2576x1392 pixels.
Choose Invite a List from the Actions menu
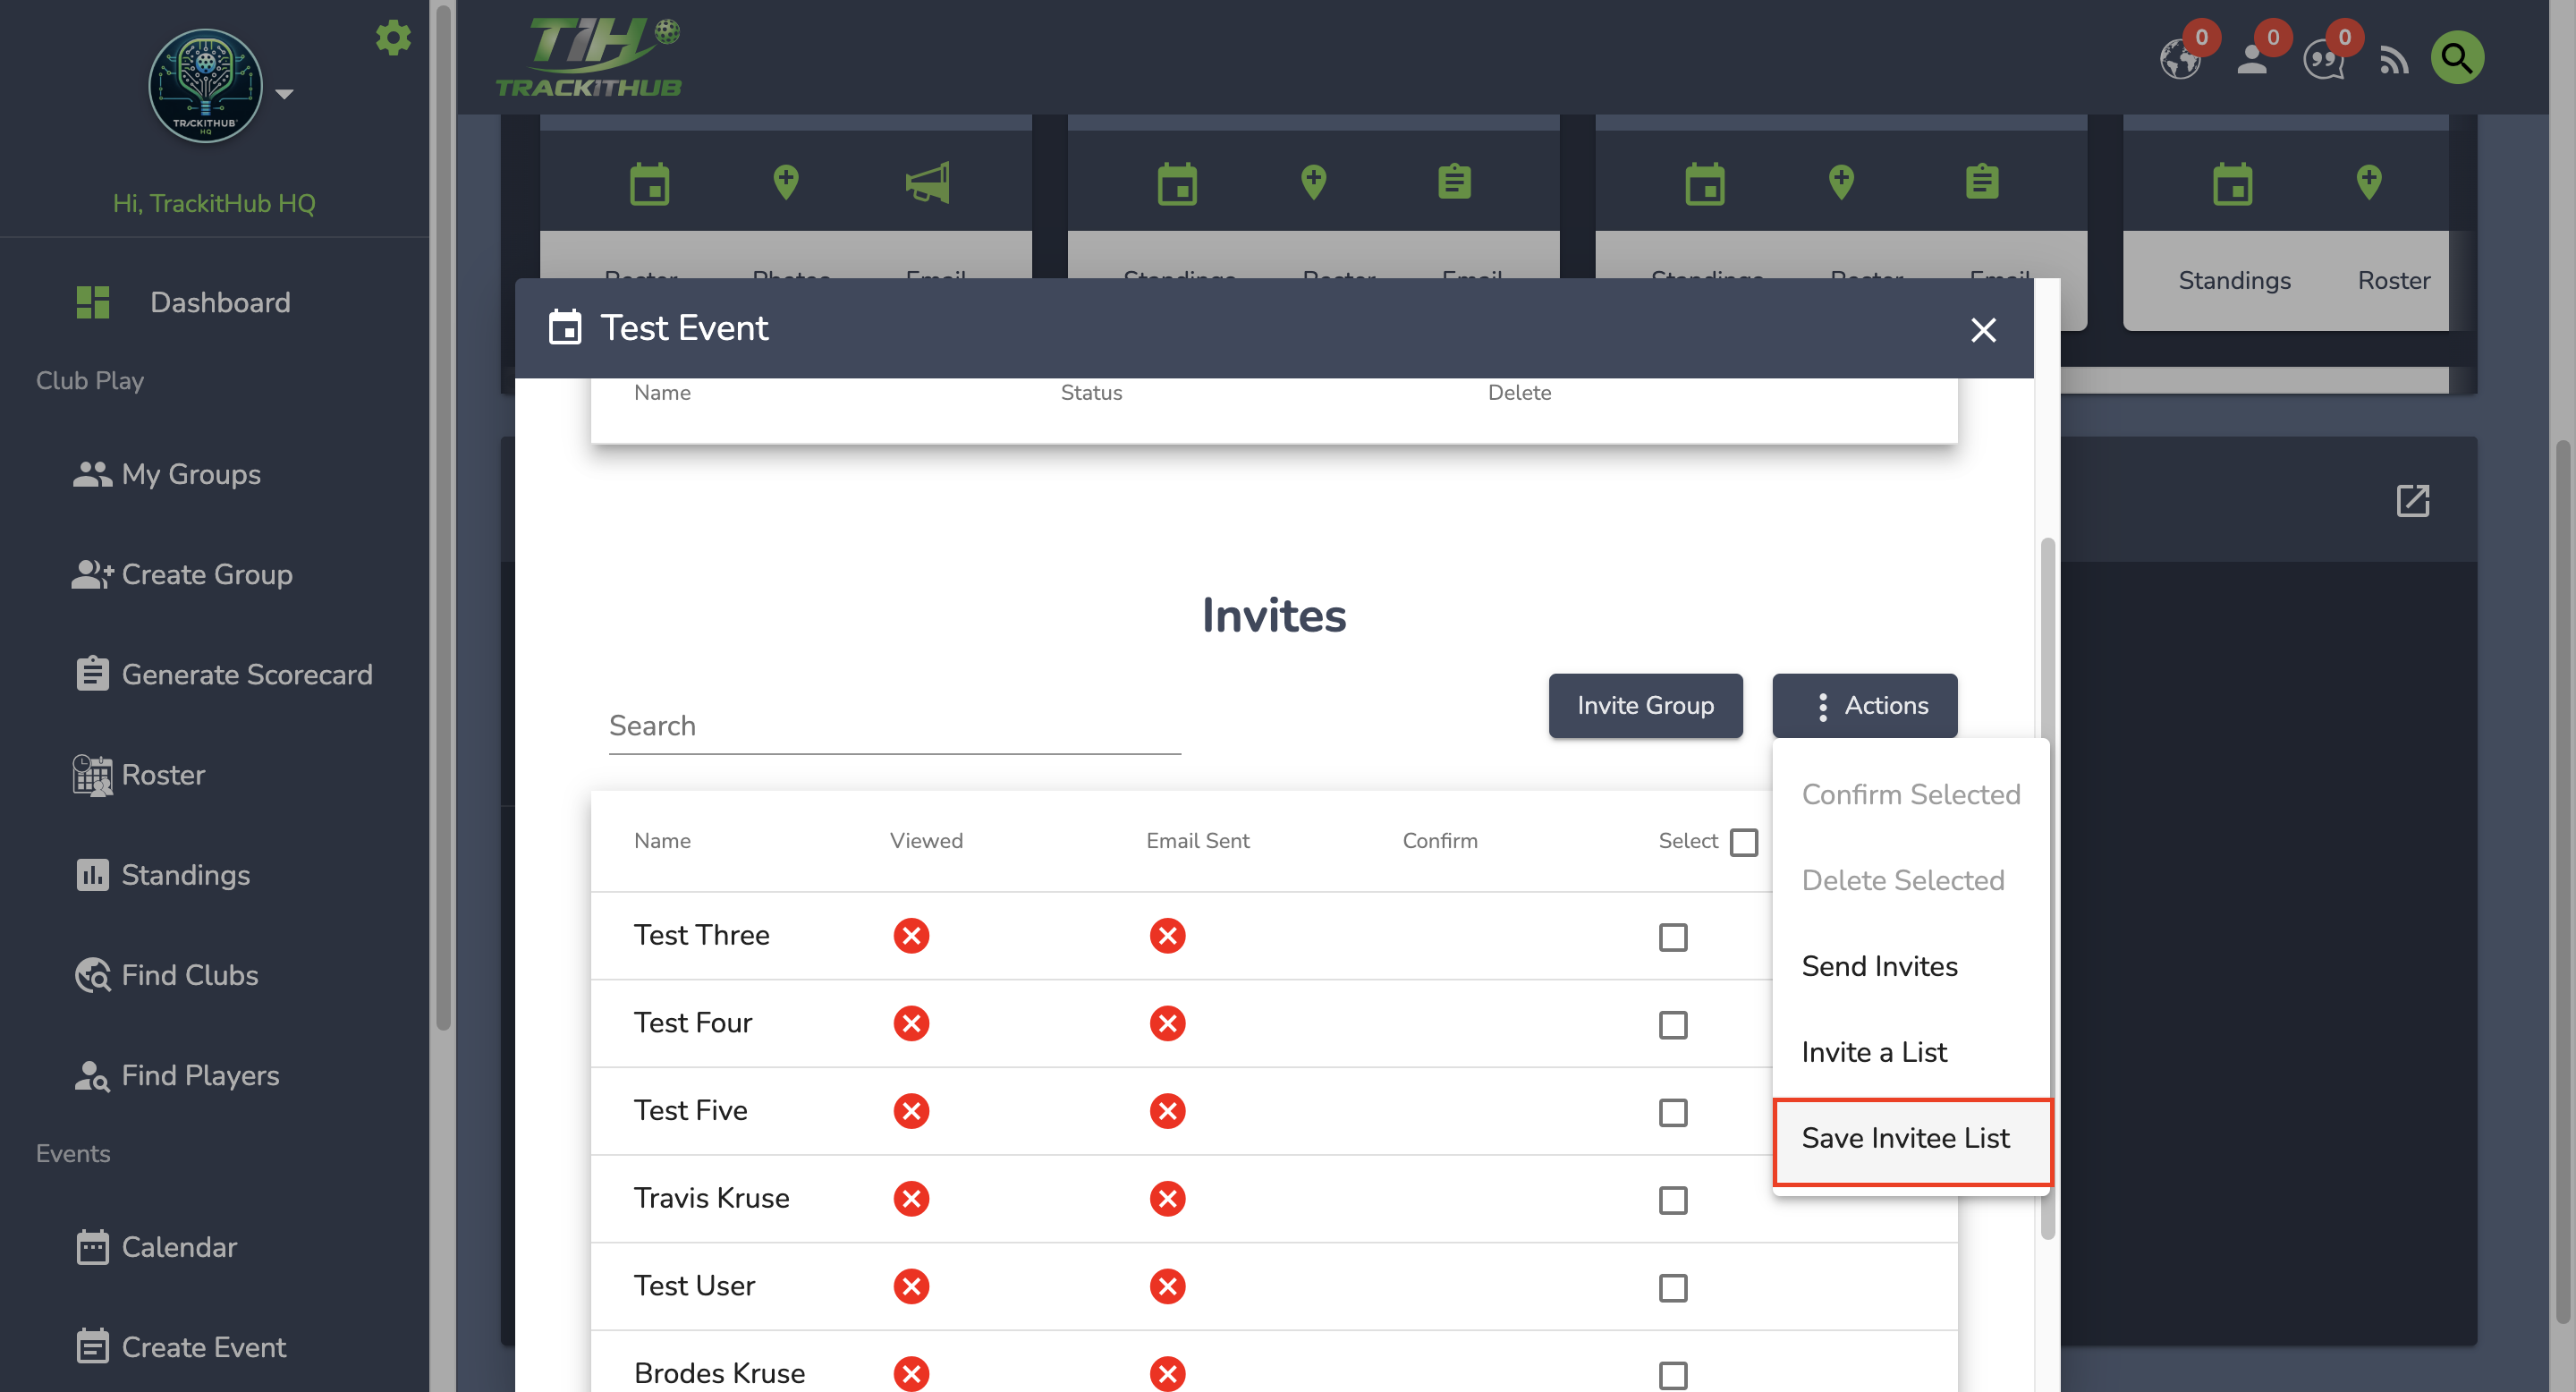click(x=1911, y=1052)
